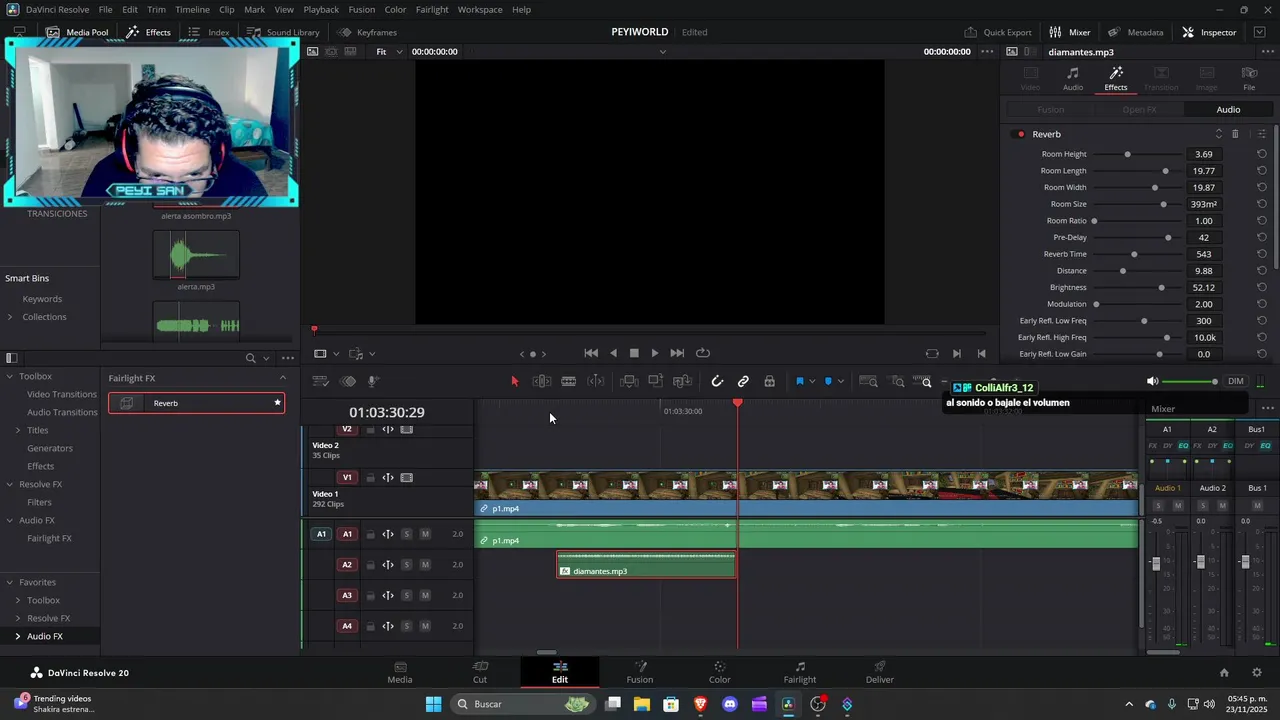Screen dimensions: 1280x720
Task: Delete Reverb effect with trash icon
Action: (1235, 134)
